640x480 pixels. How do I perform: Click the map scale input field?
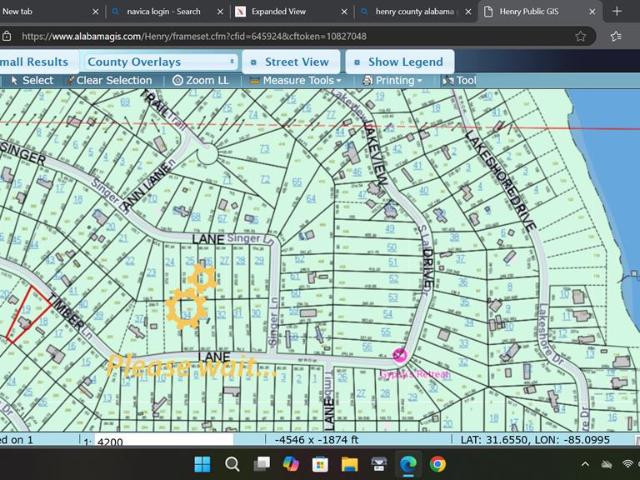(162, 441)
